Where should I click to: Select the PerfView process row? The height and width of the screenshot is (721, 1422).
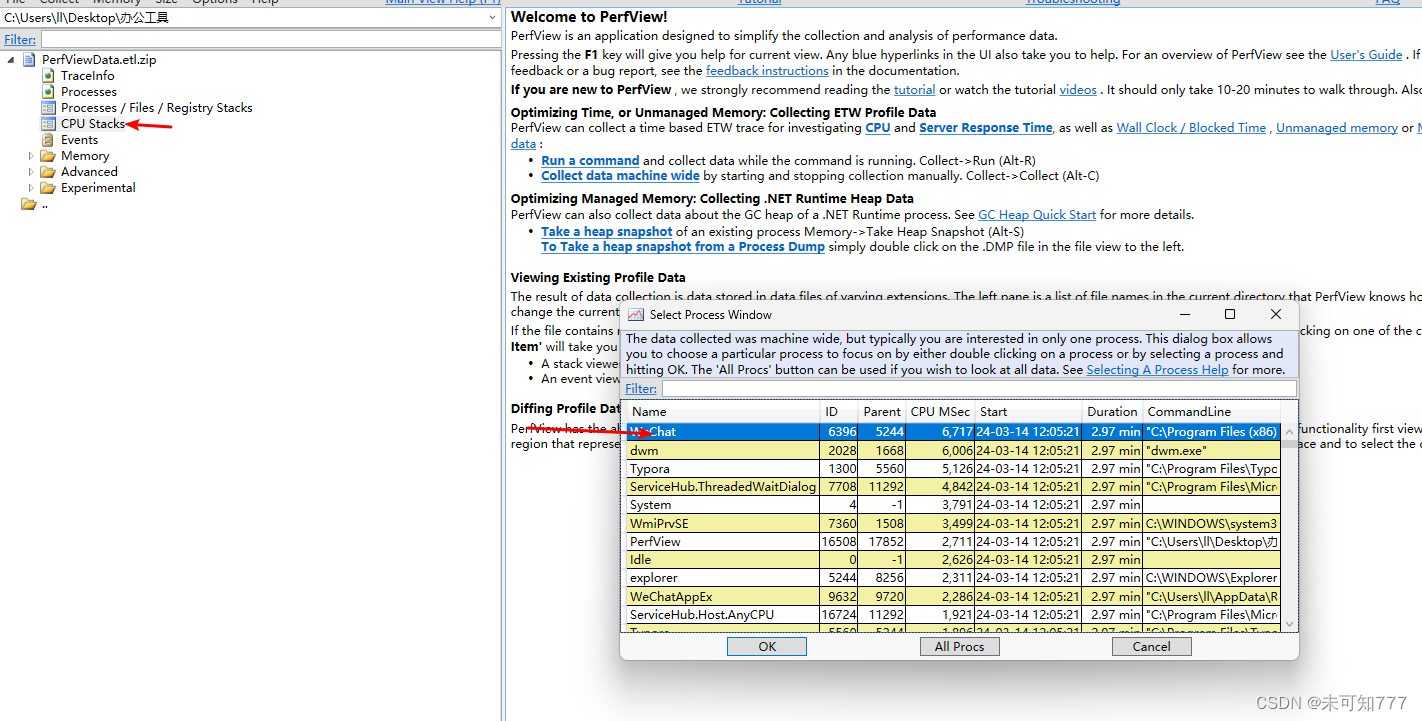point(954,542)
